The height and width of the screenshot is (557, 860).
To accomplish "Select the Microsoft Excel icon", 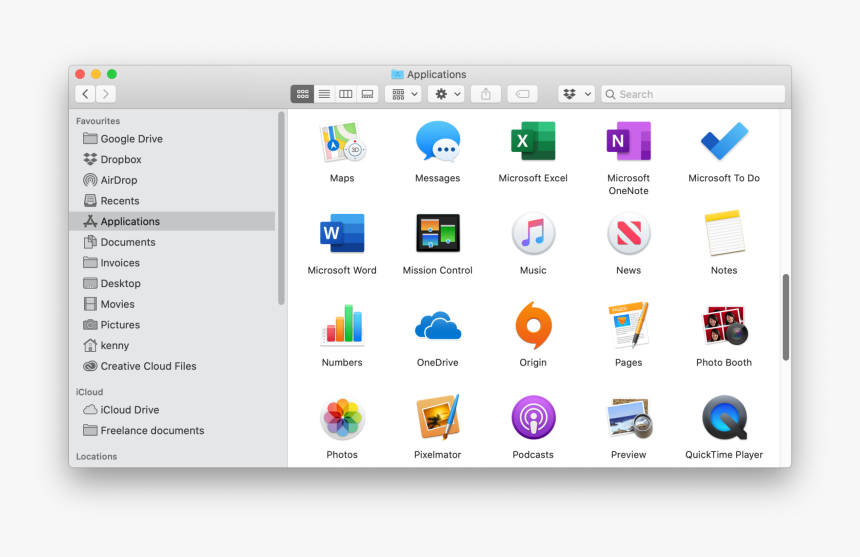I will point(533,141).
